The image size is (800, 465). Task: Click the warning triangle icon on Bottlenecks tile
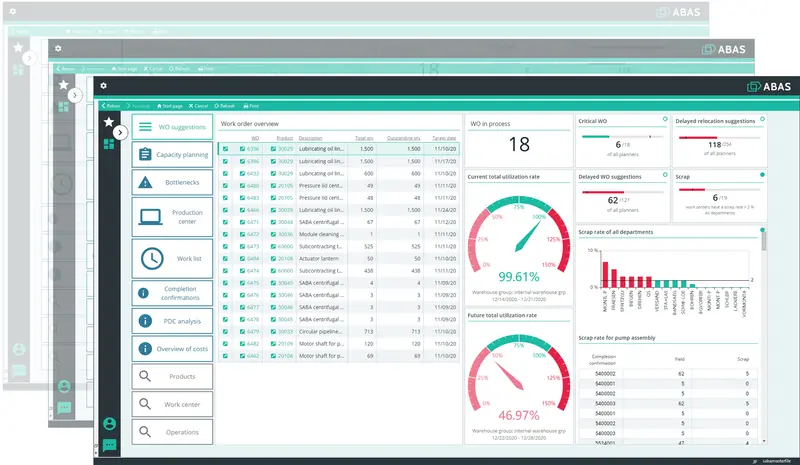click(x=145, y=182)
